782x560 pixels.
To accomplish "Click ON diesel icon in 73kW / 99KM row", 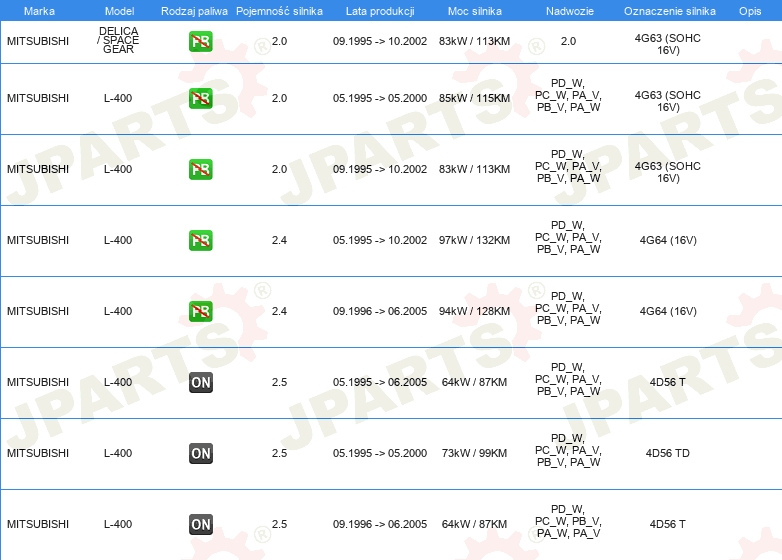I will point(200,453).
